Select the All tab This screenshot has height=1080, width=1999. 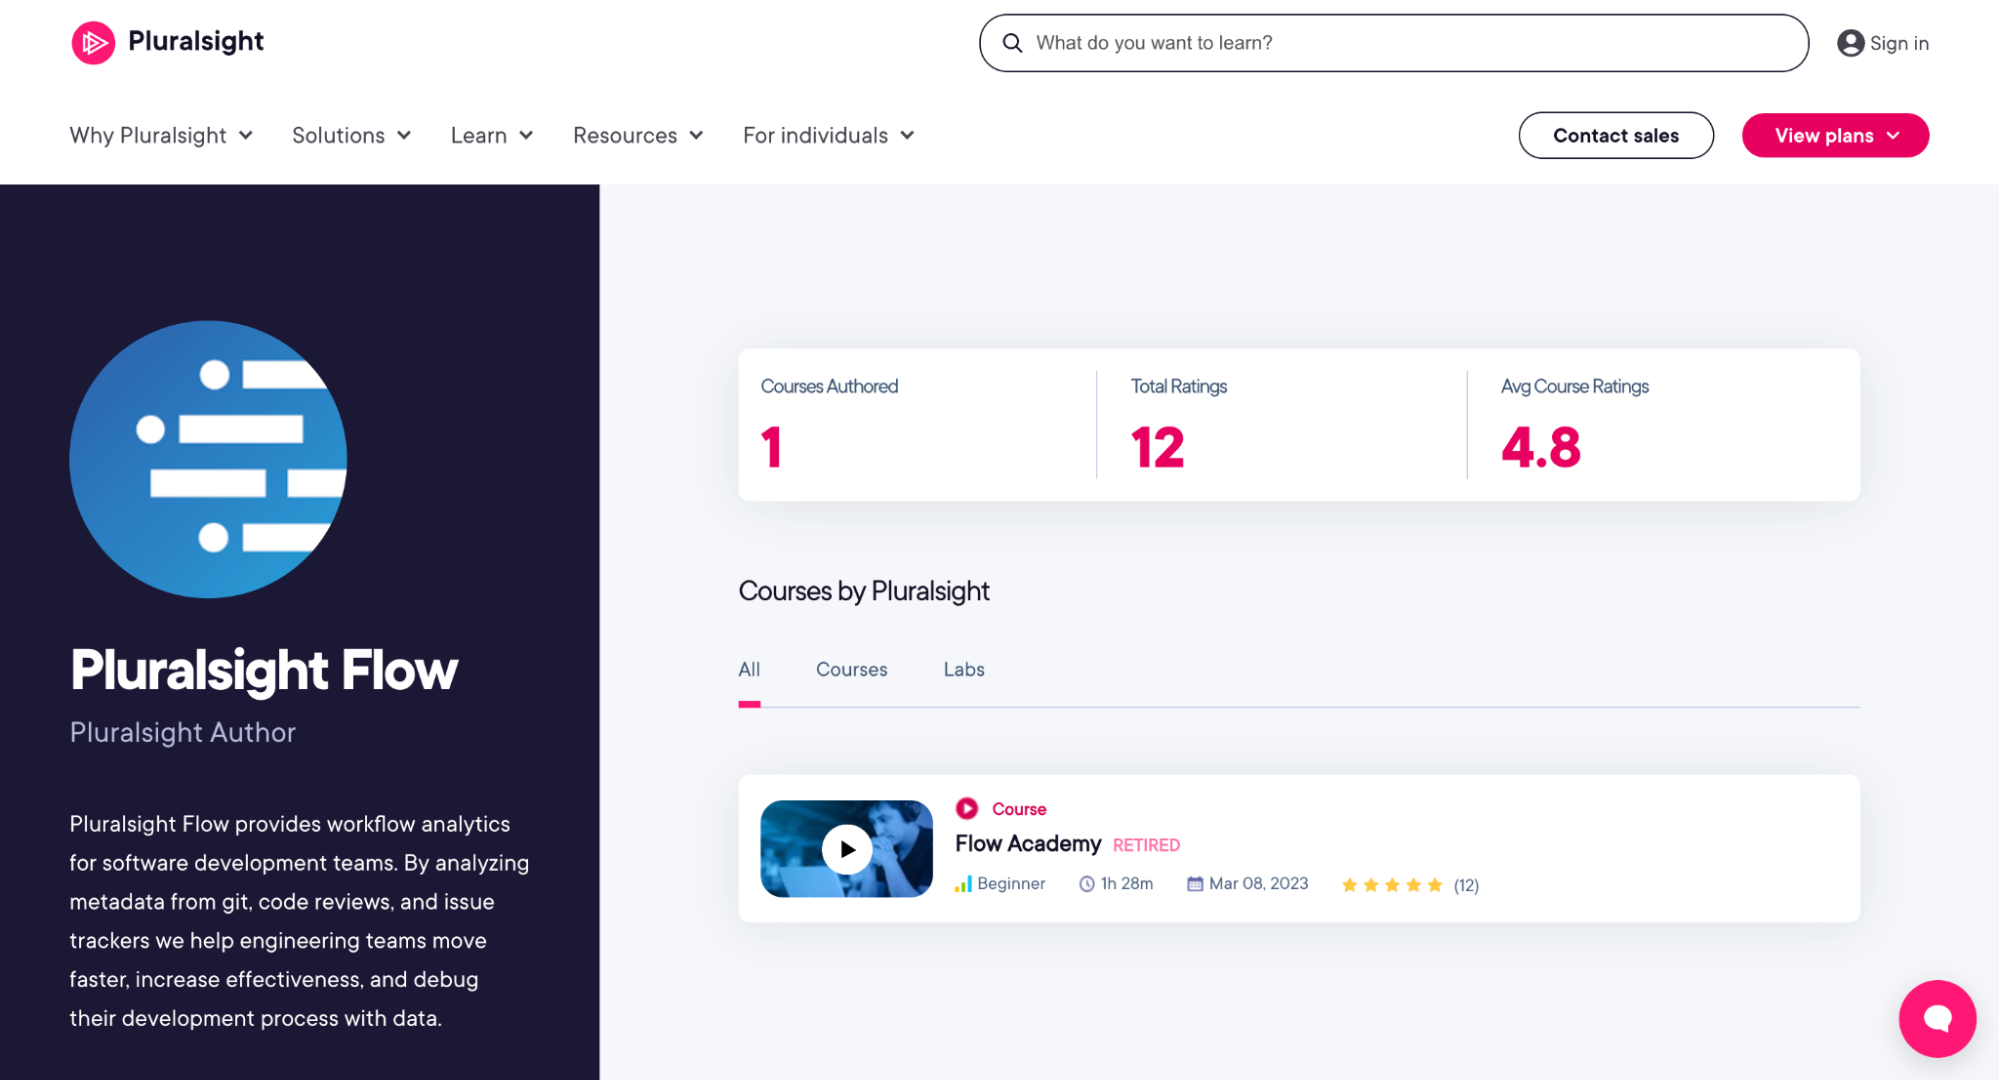(x=749, y=670)
